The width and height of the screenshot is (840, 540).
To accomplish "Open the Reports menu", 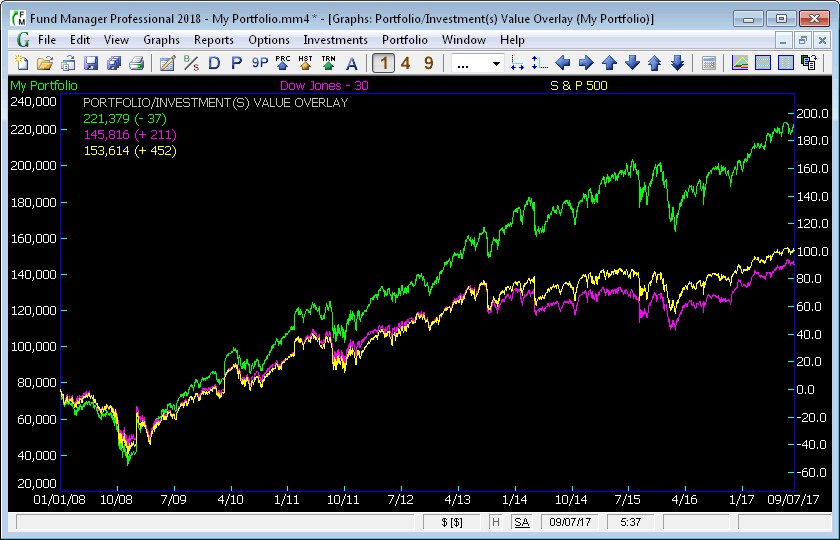I will coord(214,40).
